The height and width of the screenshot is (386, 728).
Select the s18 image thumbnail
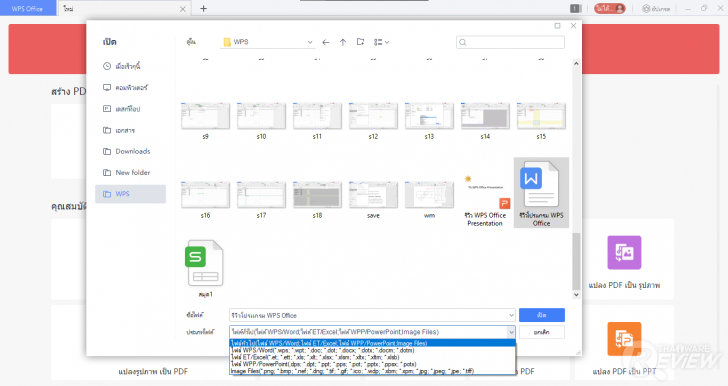tap(317, 195)
